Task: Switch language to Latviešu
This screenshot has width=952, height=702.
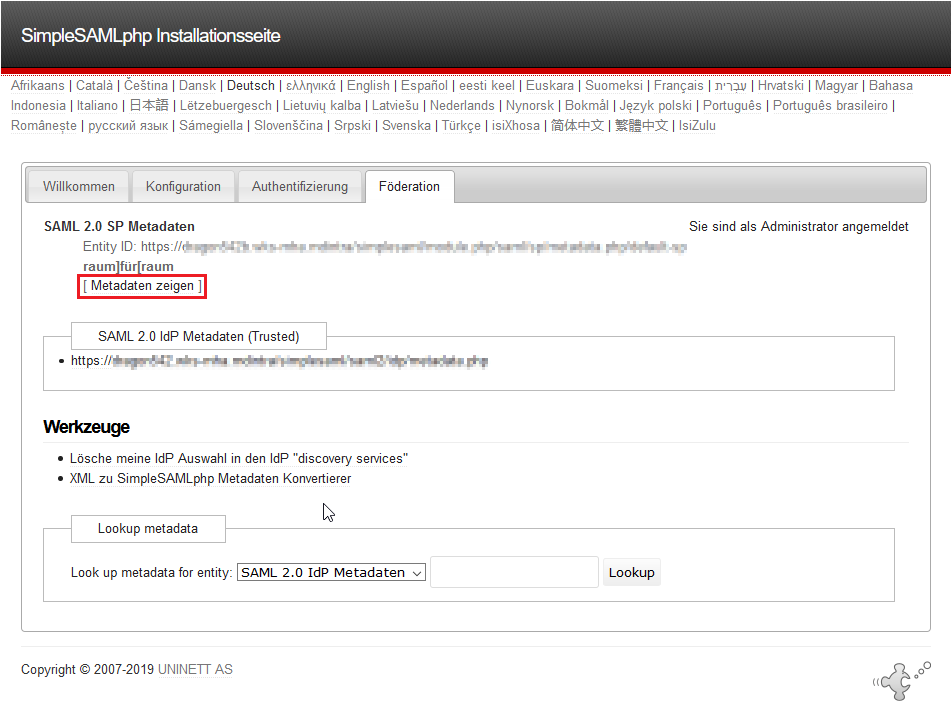Action: 395,106
